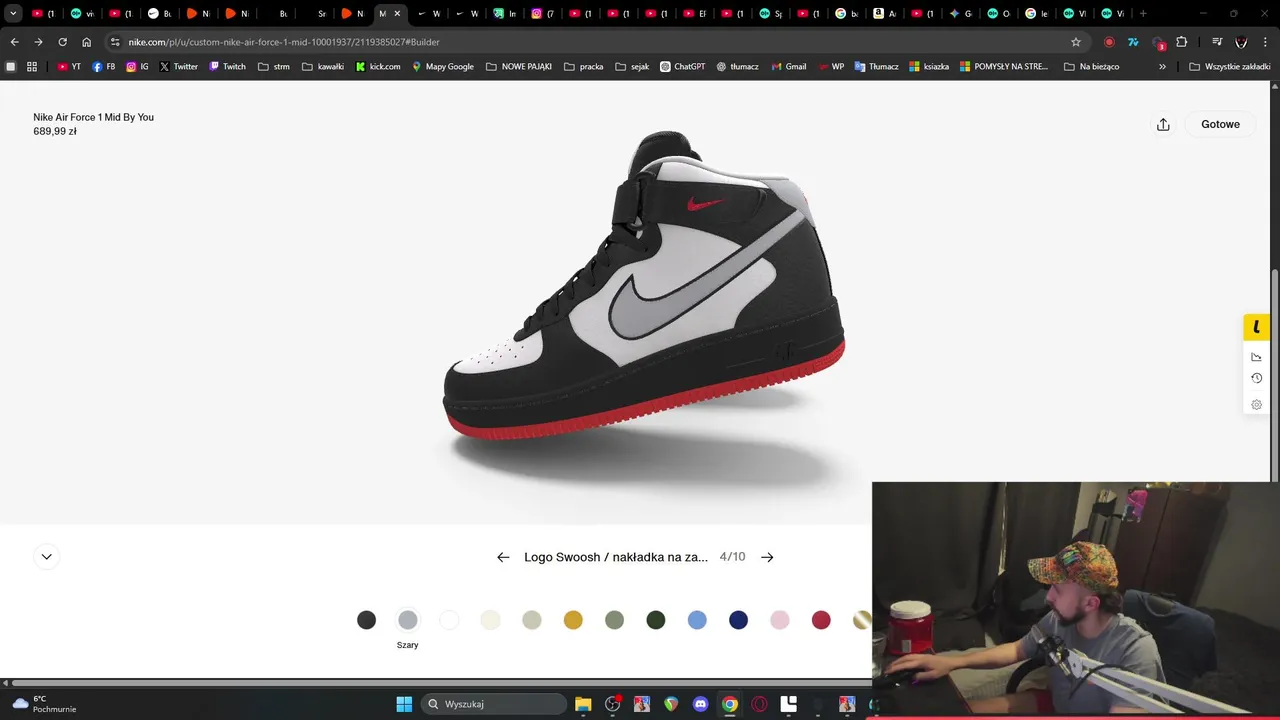
Task: Open Discord from the taskbar
Action: pyautogui.click(x=700, y=704)
